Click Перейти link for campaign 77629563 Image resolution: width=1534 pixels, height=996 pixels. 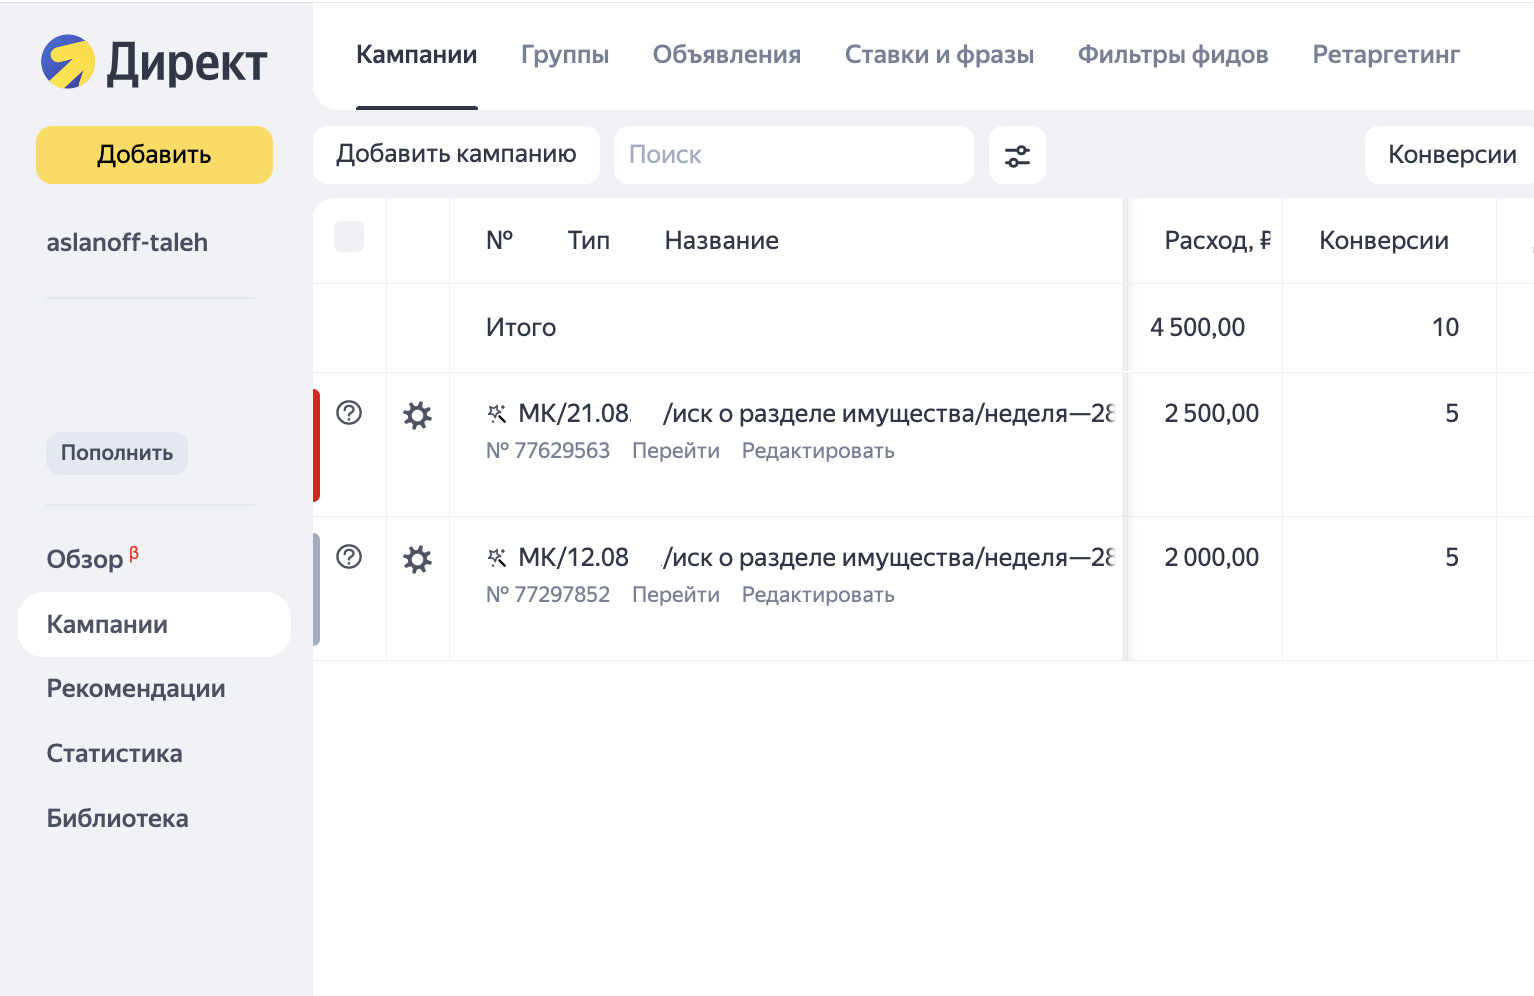click(x=675, y=451)
